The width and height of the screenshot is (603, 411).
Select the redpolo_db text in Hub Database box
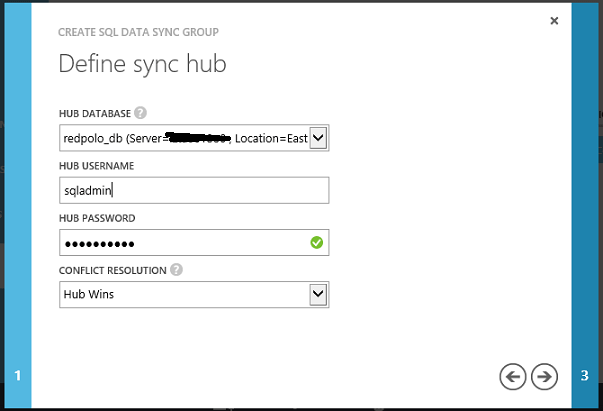(x=93, y=138)
